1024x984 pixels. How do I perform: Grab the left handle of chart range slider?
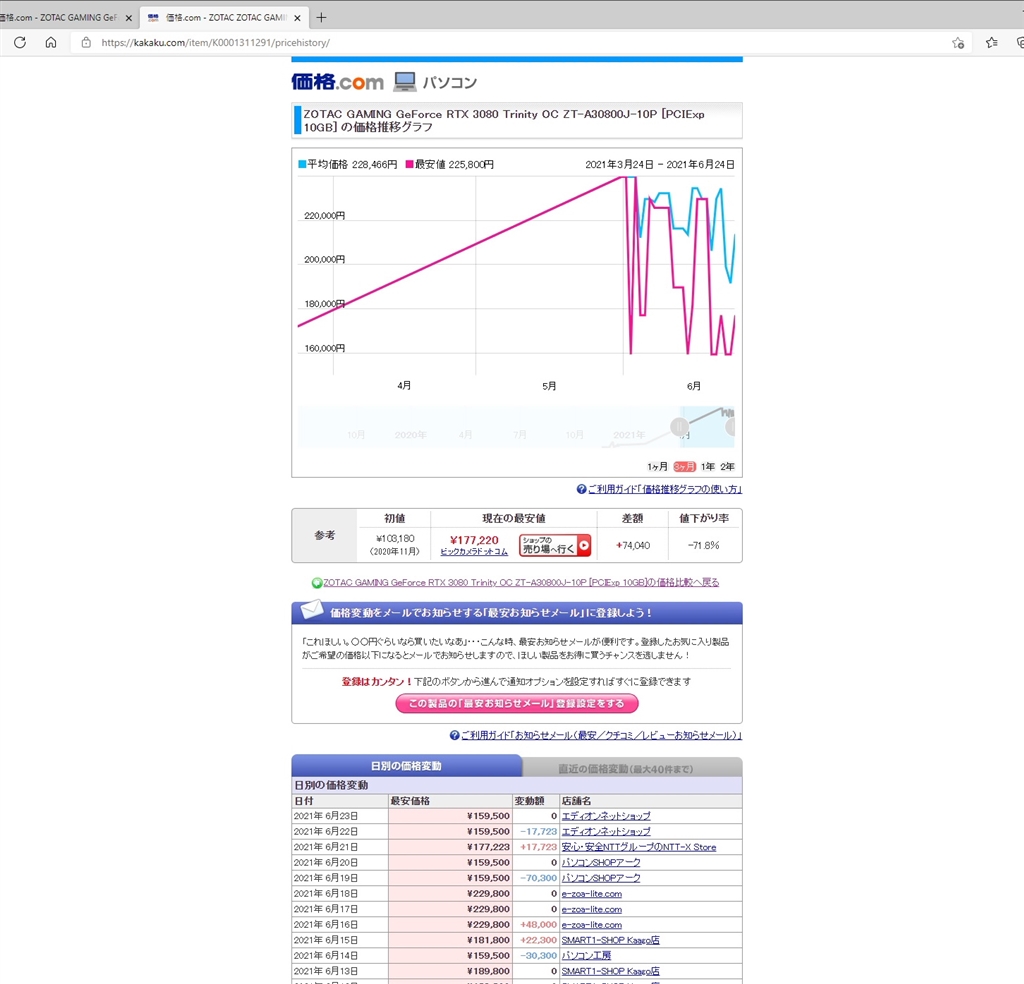coord(679,428)
